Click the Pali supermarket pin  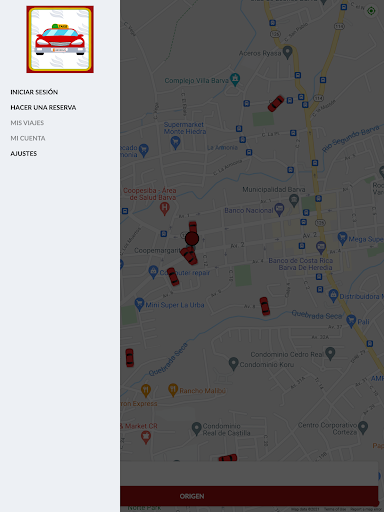point(351,321)
